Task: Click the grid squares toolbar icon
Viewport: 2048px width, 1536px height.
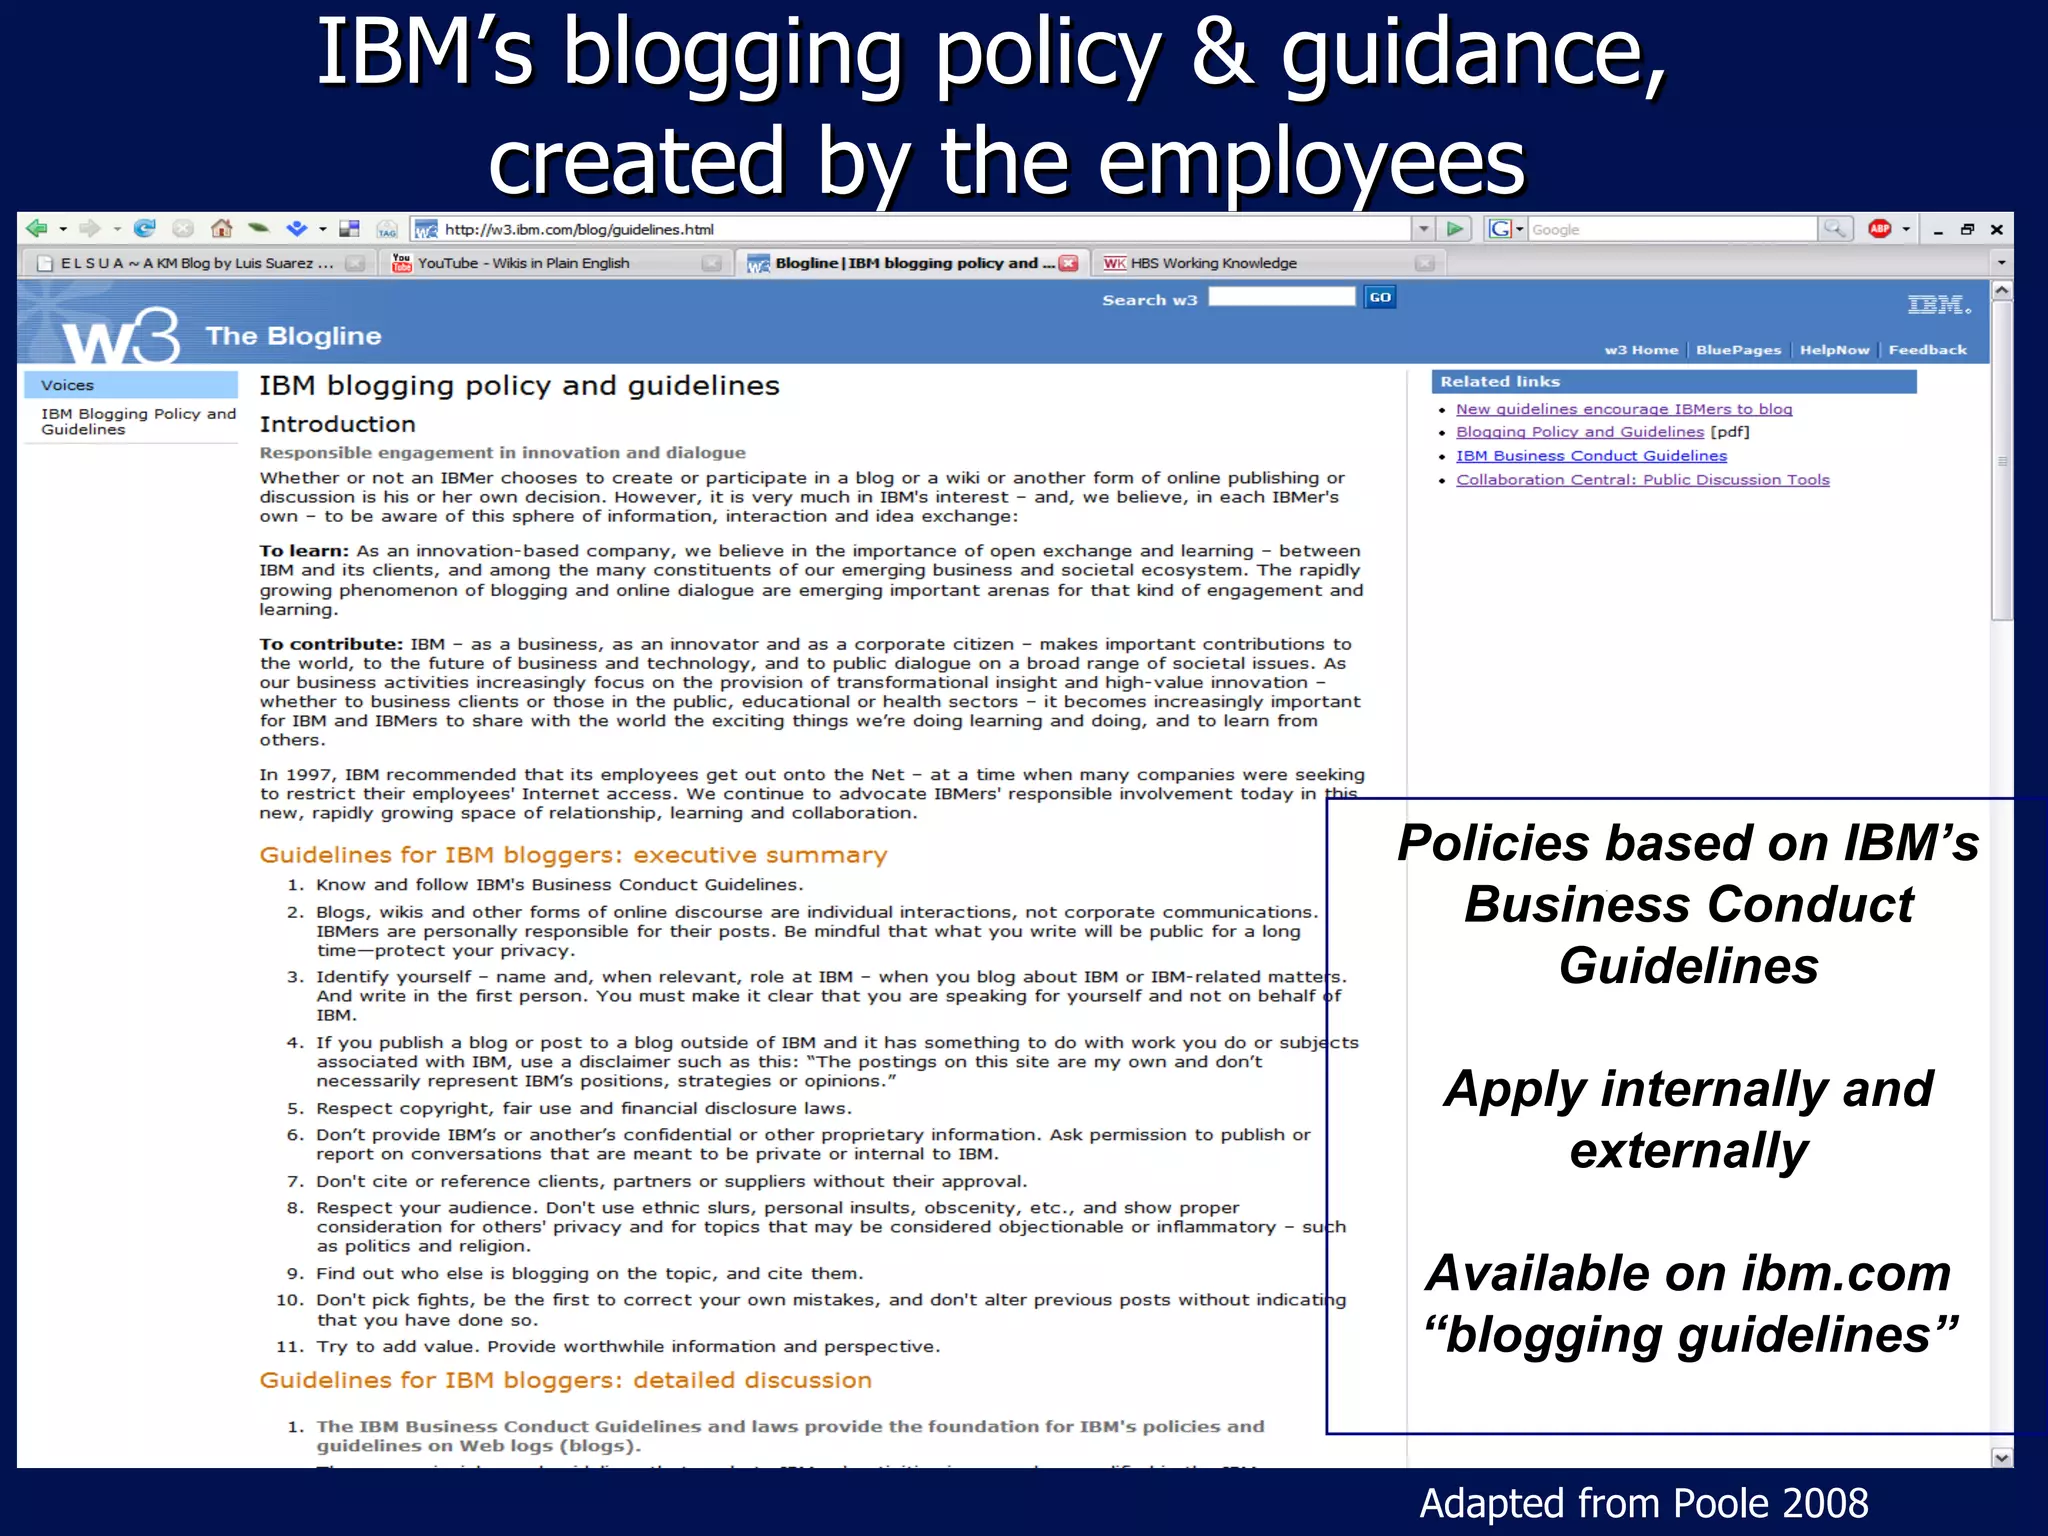Action: [x=349, y=229]
